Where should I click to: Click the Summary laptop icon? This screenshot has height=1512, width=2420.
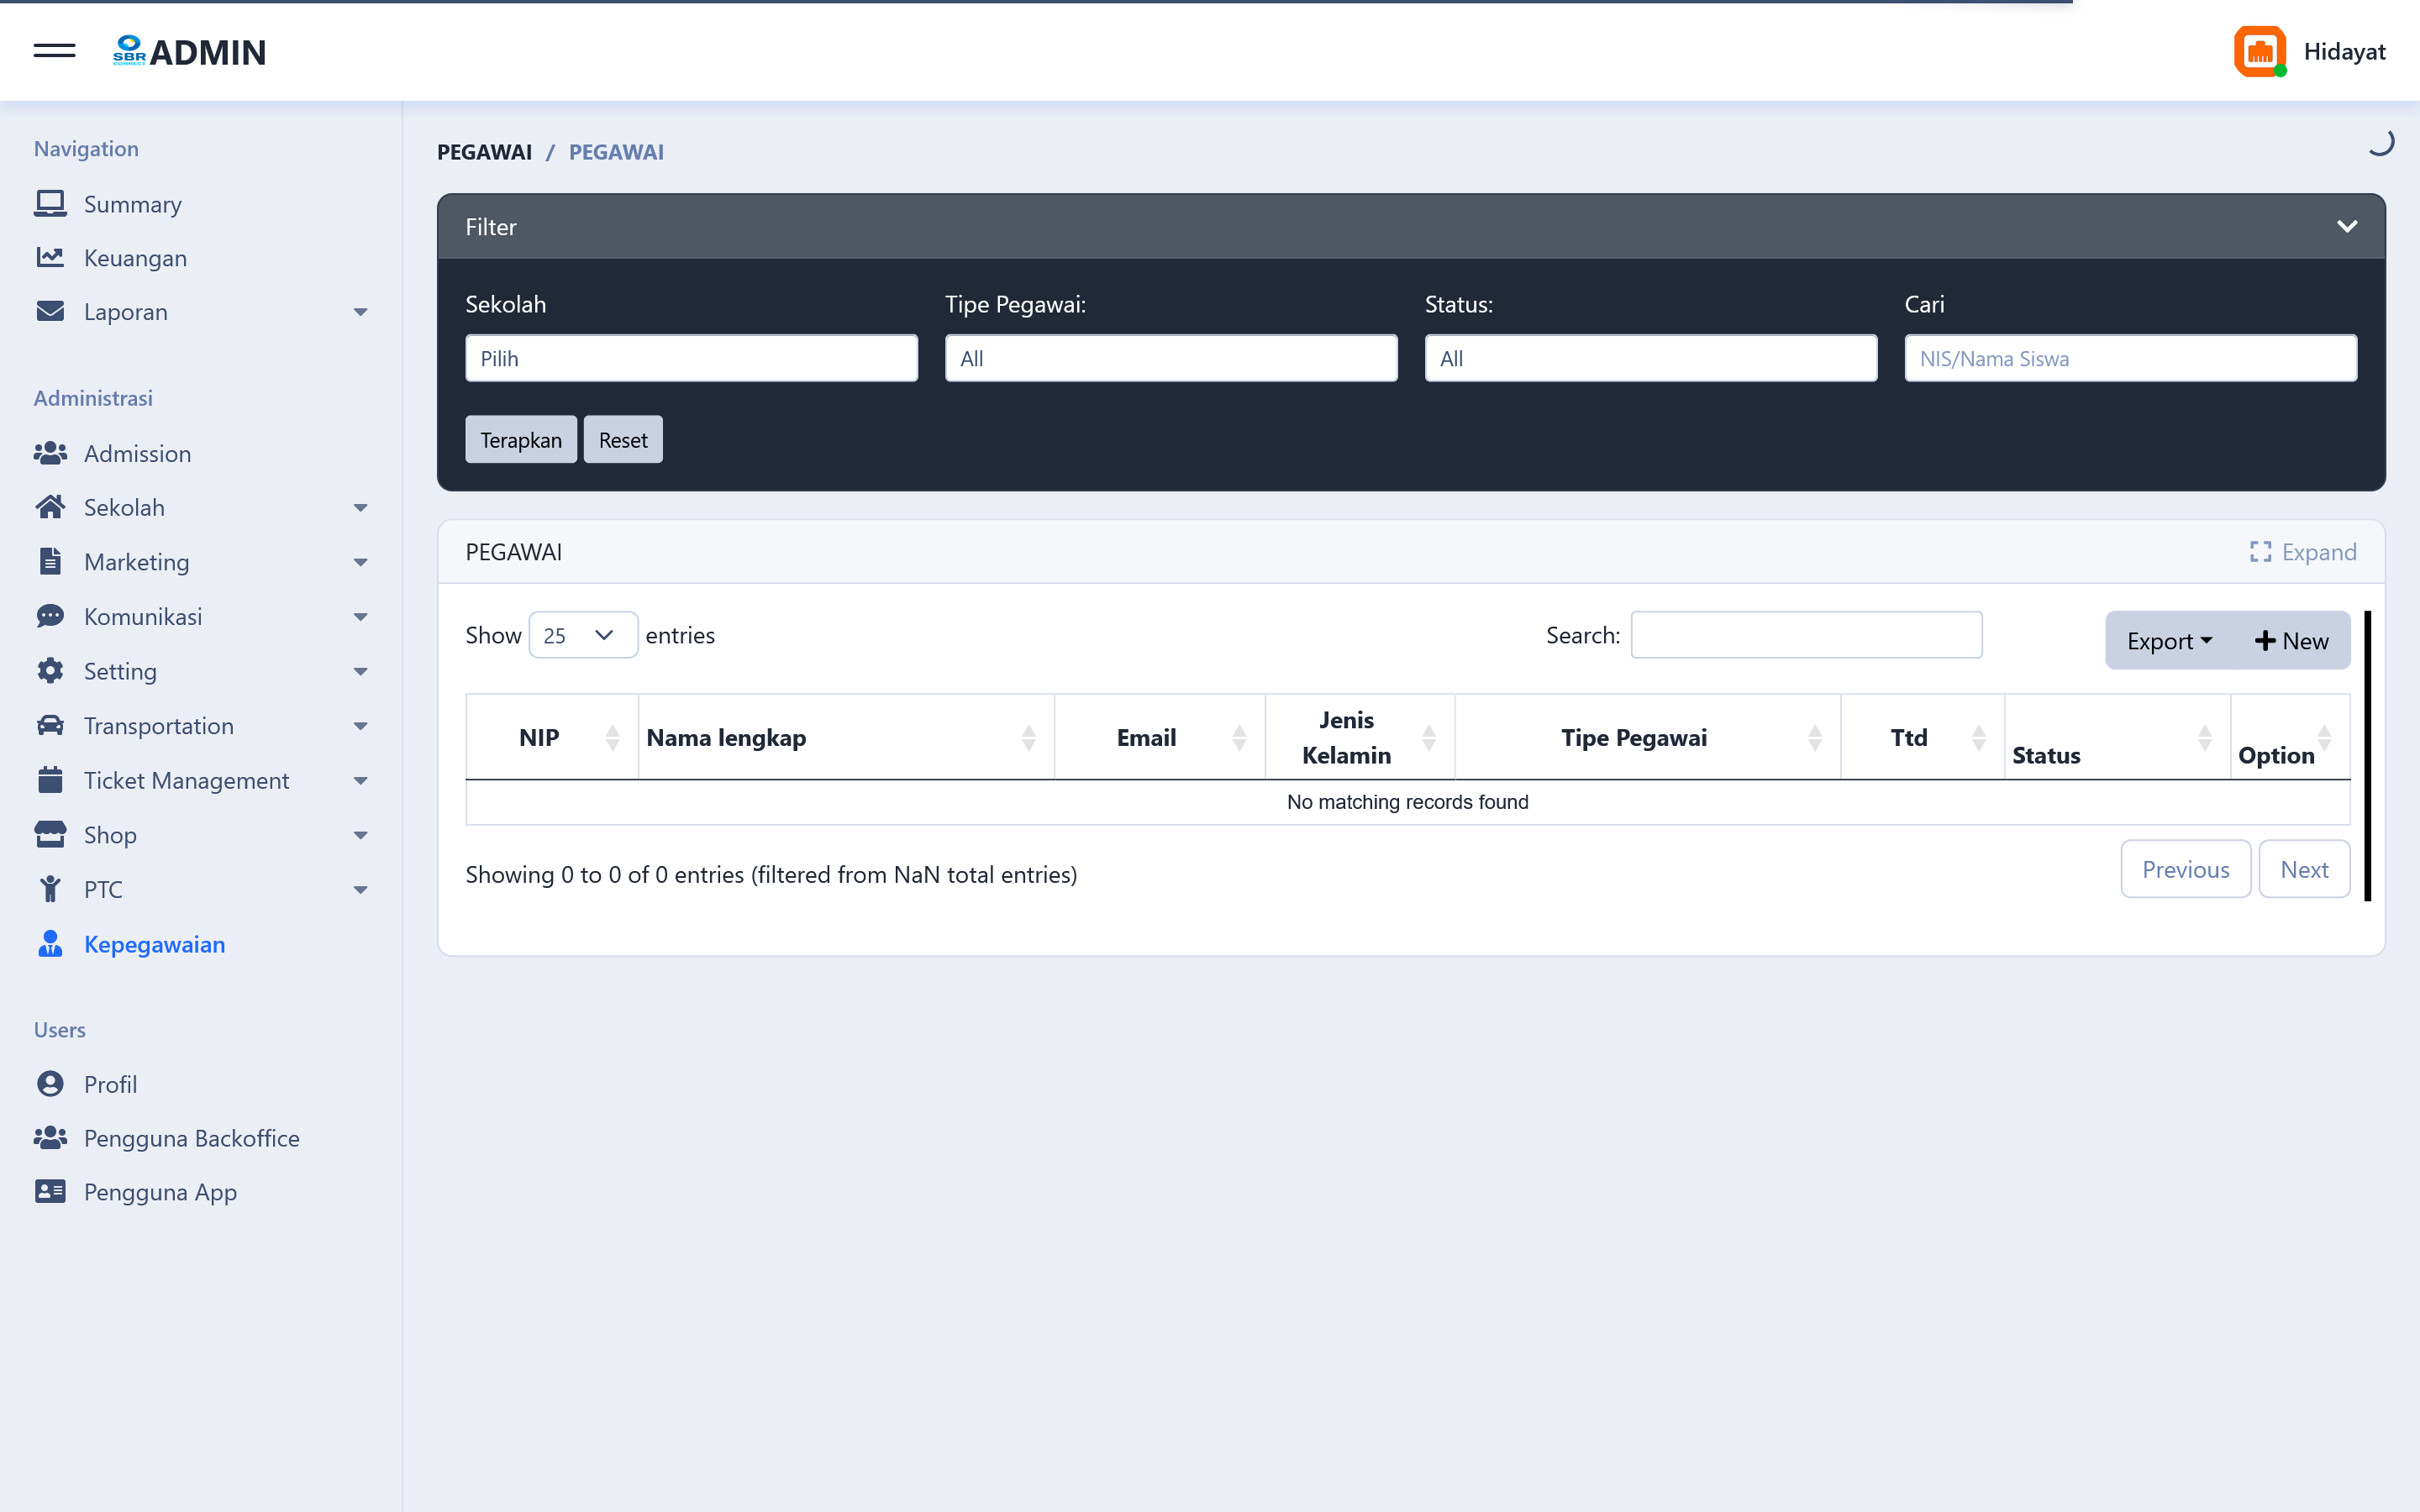(50, 204)
